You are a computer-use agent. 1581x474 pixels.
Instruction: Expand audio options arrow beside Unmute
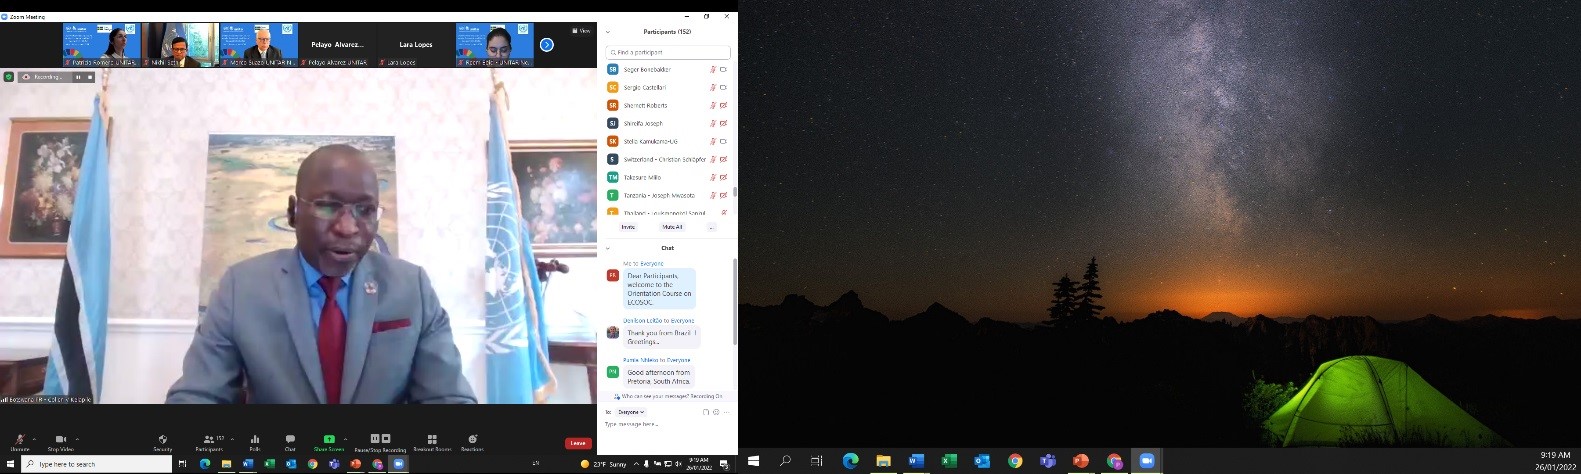(34, 438)
